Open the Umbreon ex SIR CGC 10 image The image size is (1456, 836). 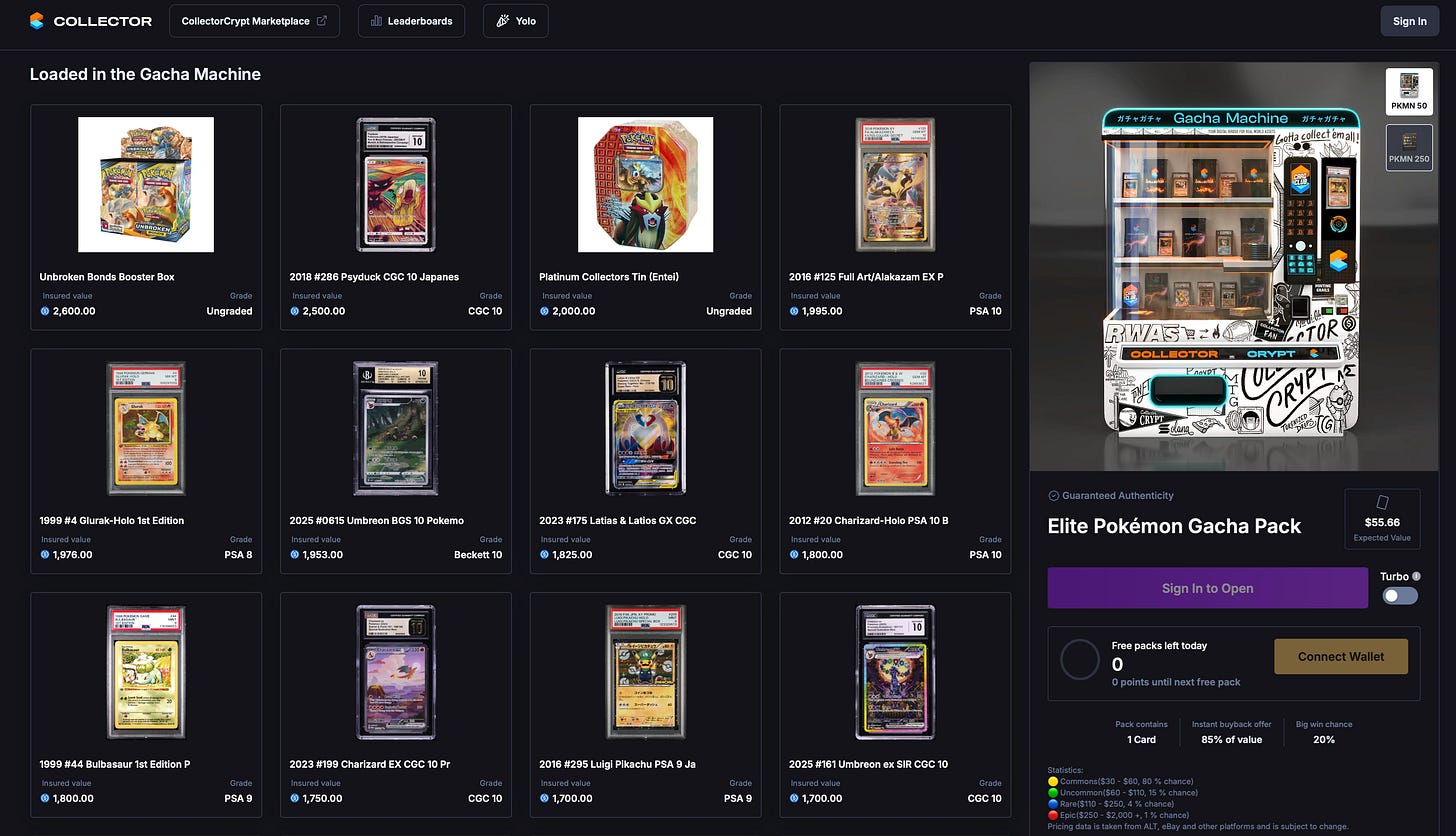point(895,672)
